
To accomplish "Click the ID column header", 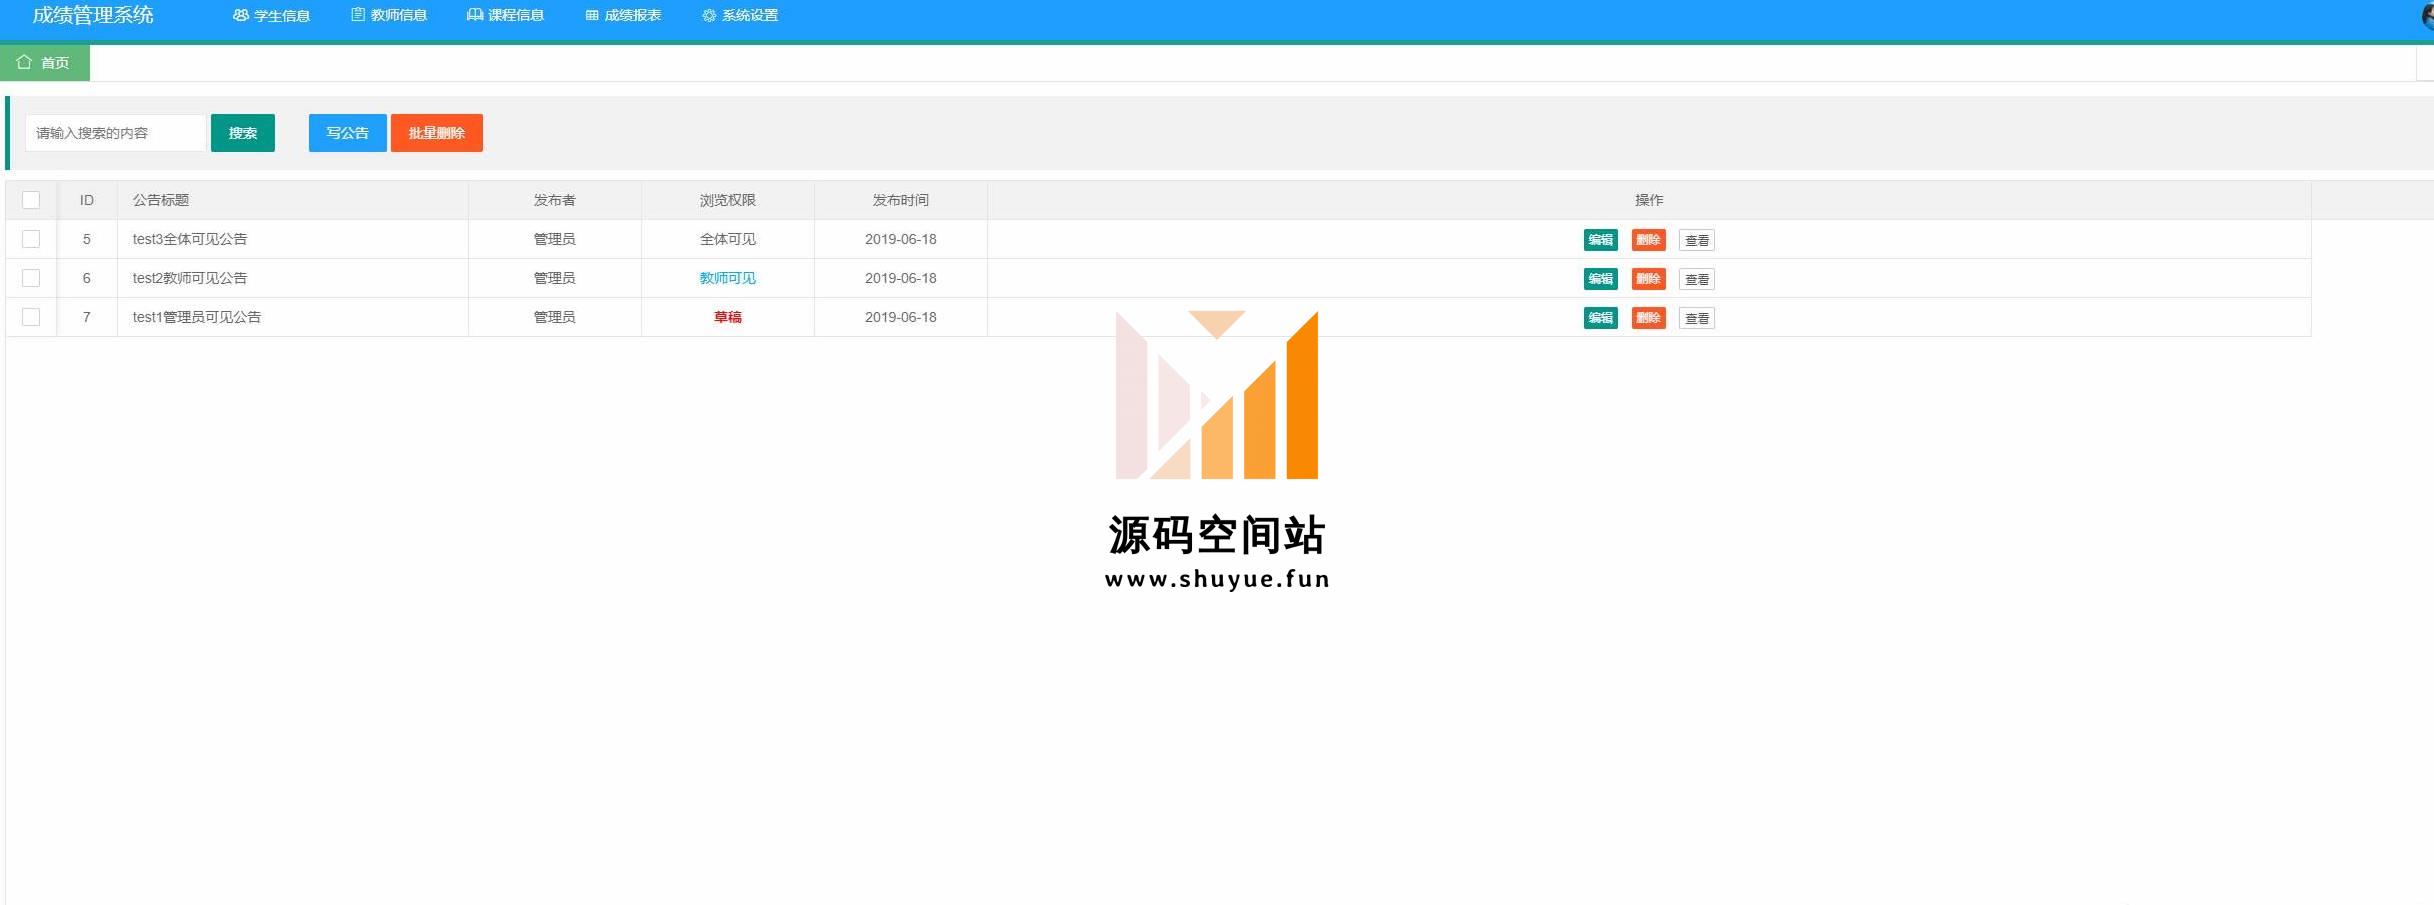I will [87, 200].
